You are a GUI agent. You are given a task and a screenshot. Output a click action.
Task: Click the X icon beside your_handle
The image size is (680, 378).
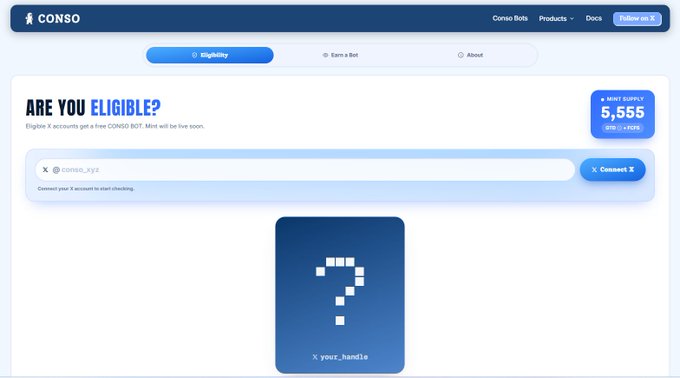[x=315, y=357]
